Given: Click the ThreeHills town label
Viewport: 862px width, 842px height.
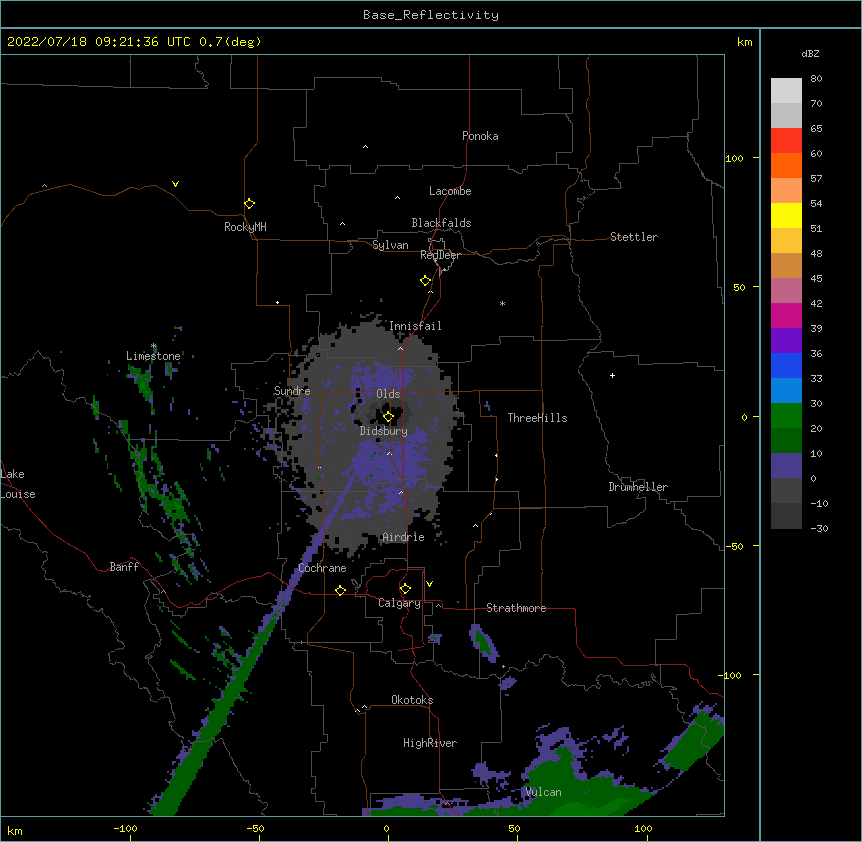Looking at the screenshot, I should point(537,418).
